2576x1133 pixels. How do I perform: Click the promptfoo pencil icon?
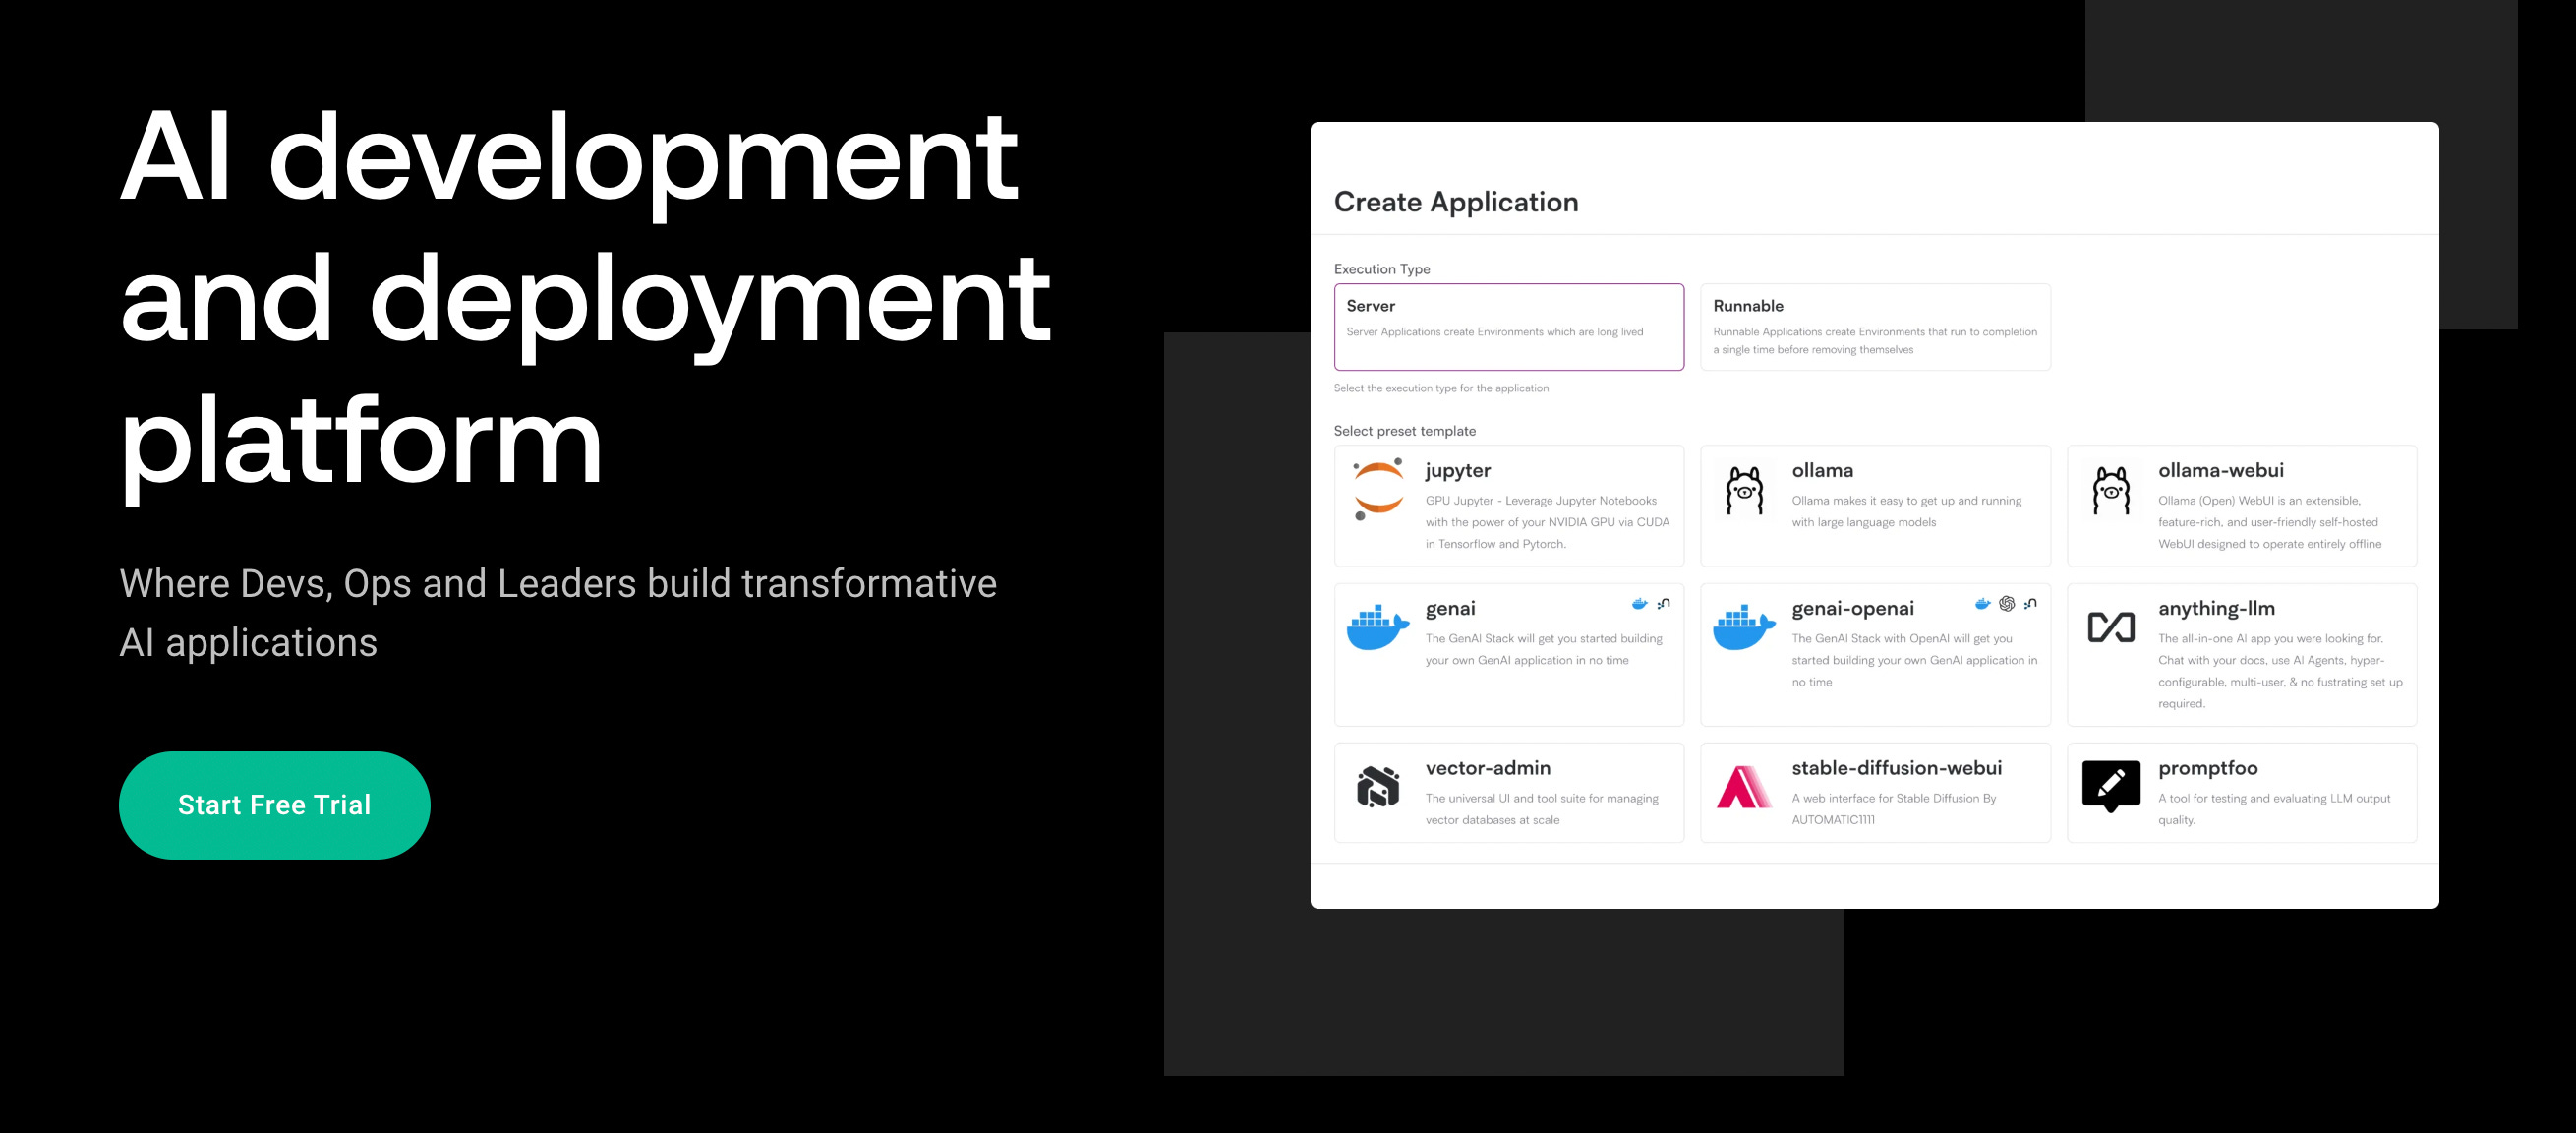click(2111, 786)
